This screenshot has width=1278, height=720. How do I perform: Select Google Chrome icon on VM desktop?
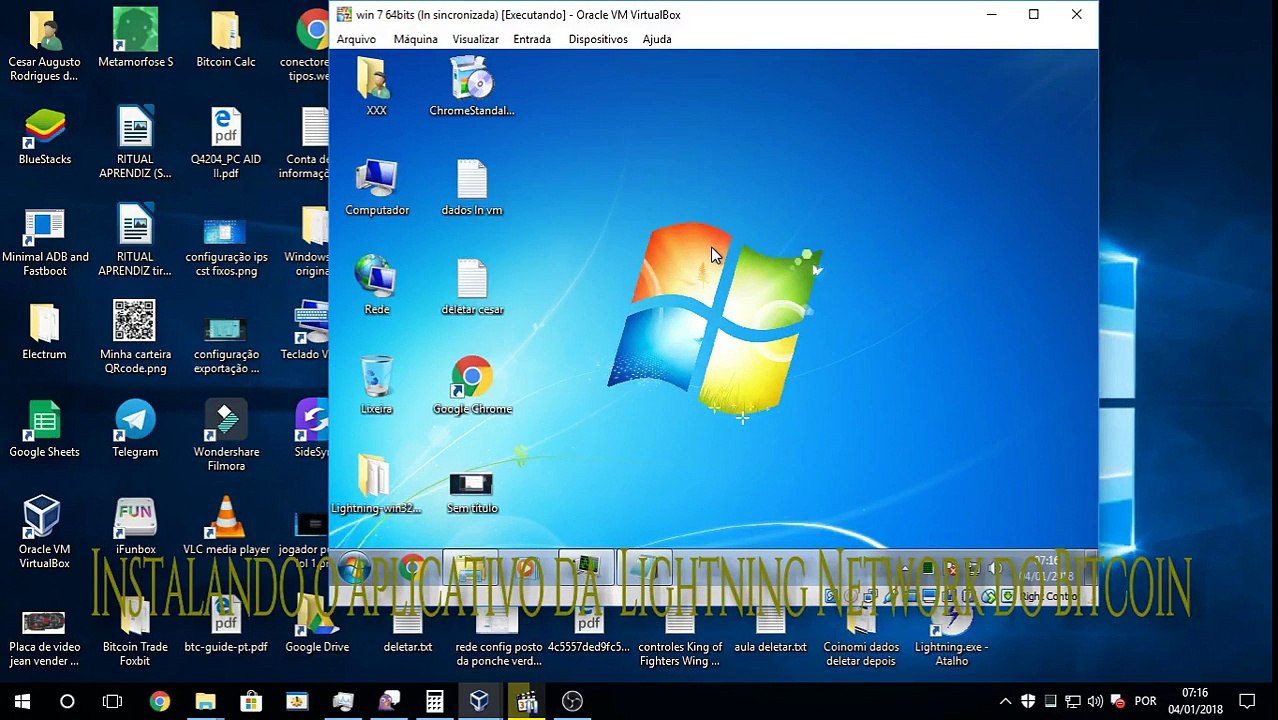(x=472, y=385)
